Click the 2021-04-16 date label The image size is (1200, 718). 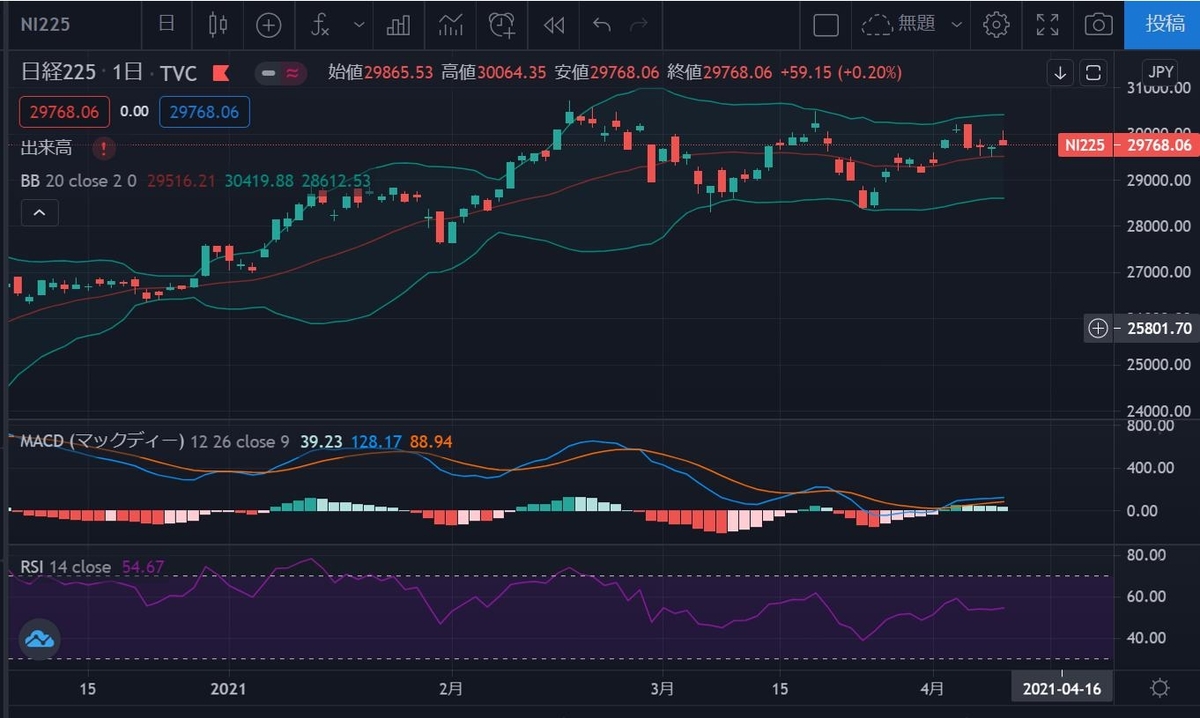1062,689
